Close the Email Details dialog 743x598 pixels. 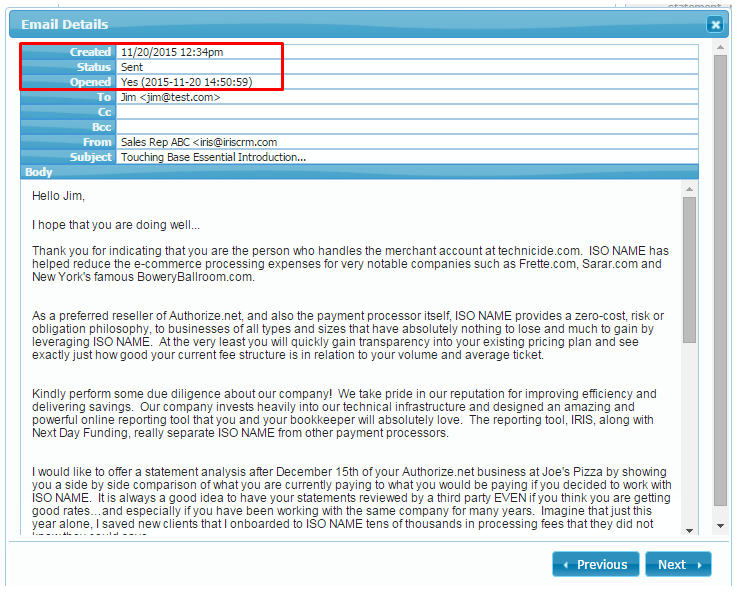click(715, 24)
